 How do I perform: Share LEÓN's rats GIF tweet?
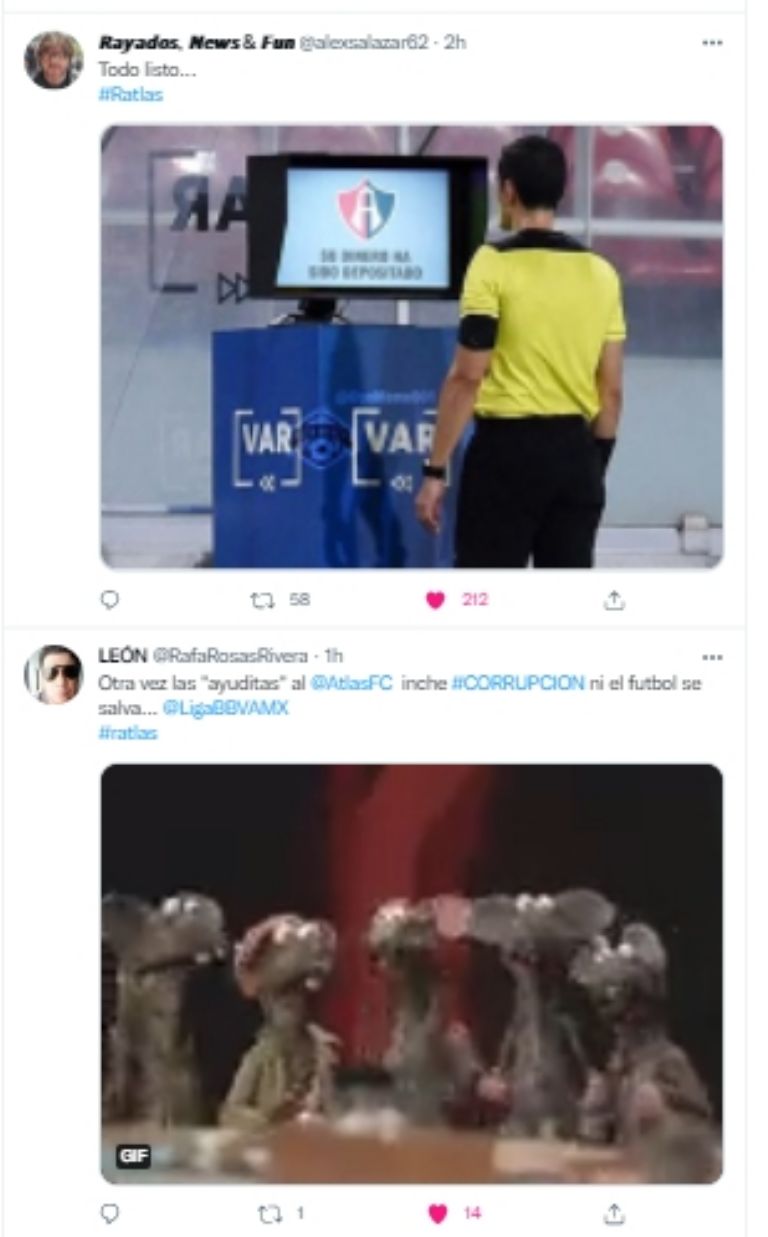click(615, 1213)
